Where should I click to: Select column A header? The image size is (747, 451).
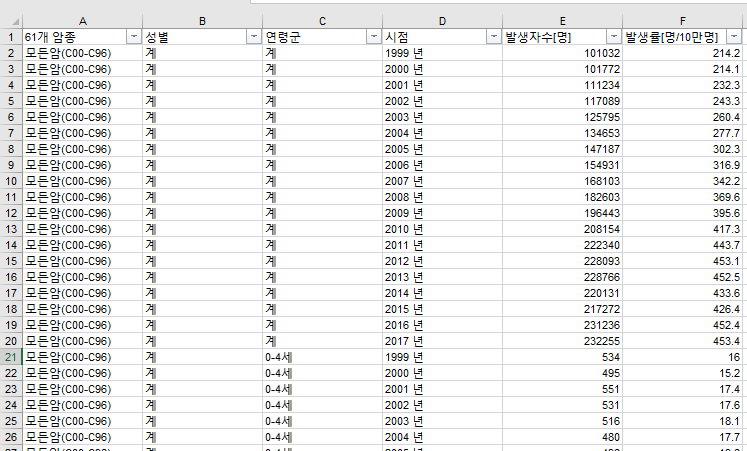[x=82, y=21]
